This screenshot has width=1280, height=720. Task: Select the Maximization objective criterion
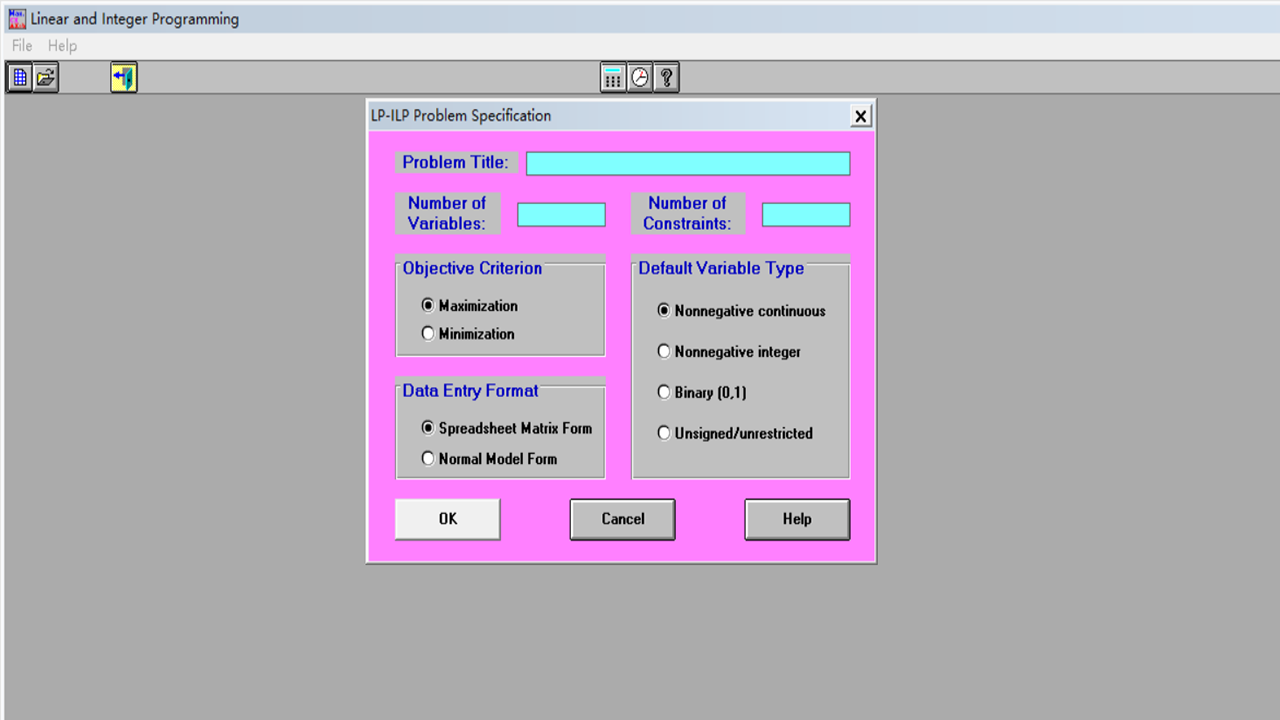tap(429, 306)
